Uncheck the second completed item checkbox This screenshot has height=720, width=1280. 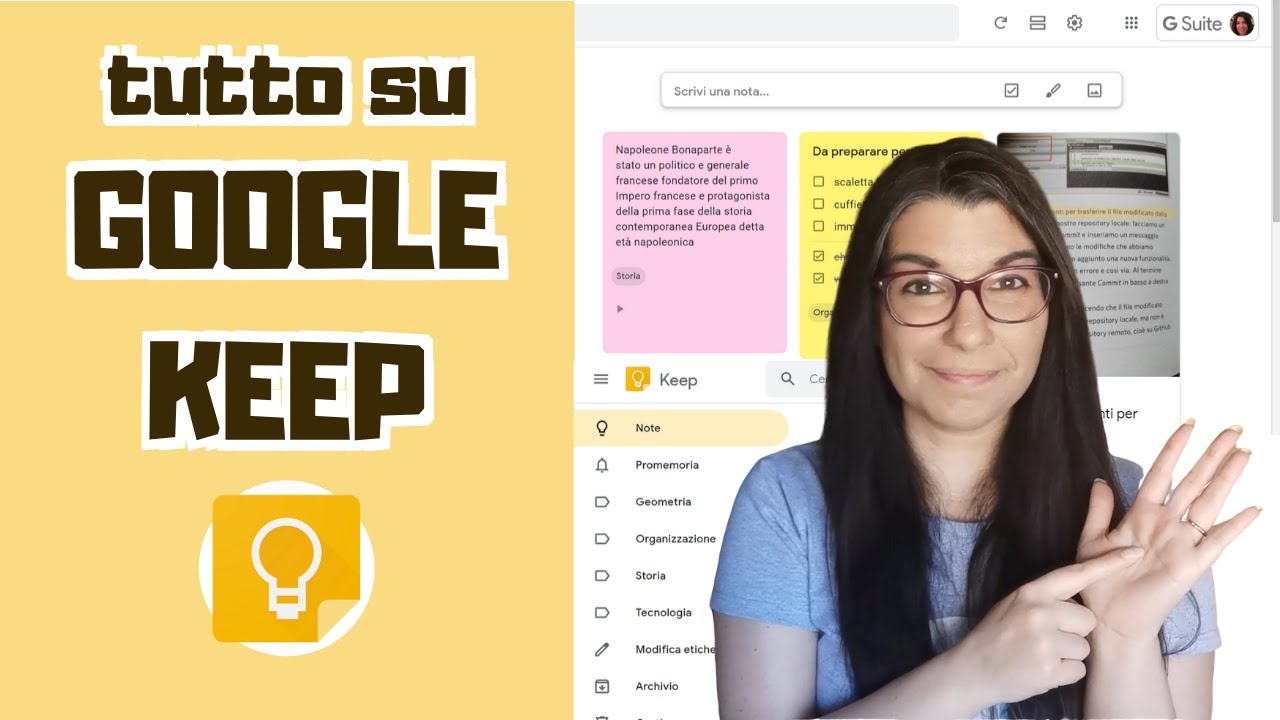tap(818, 278)
